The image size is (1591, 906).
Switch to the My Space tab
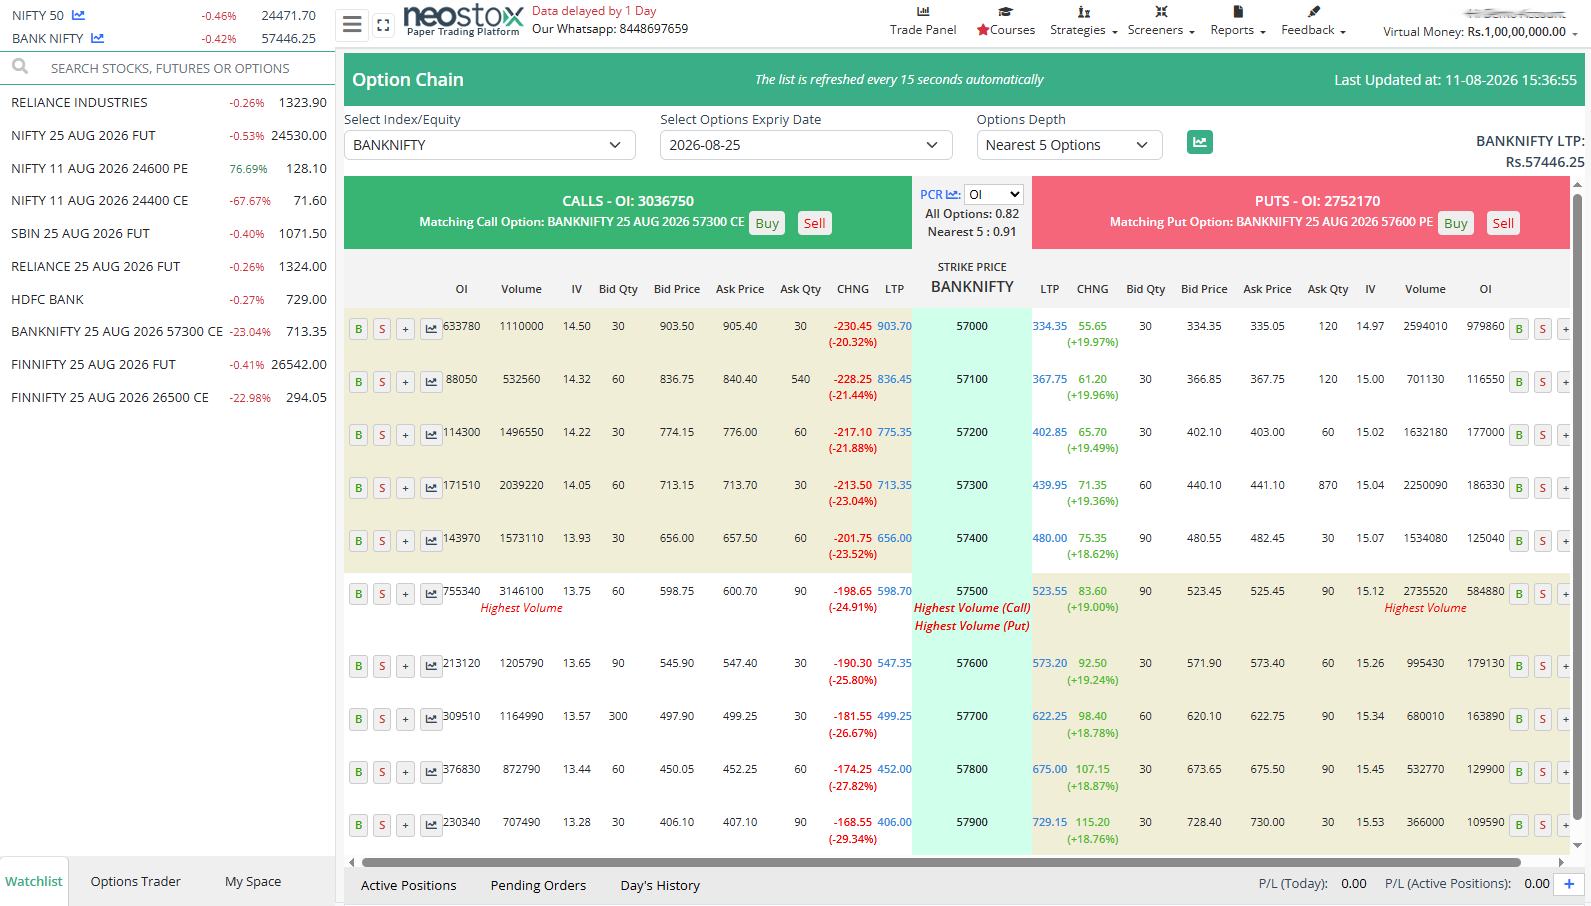(x=253, y=881)
